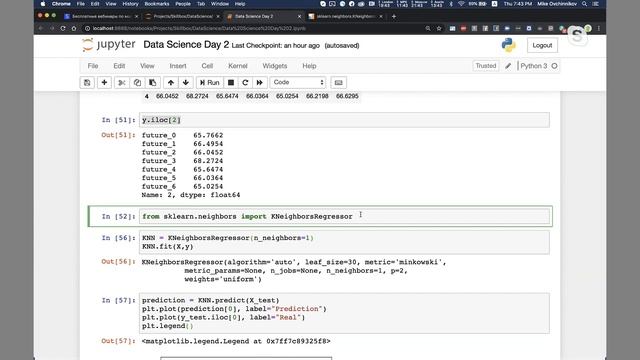The width and height of the screenshot is (640, 360).
Task: Open the Insert menu in Jupyter
Action: 178,66
